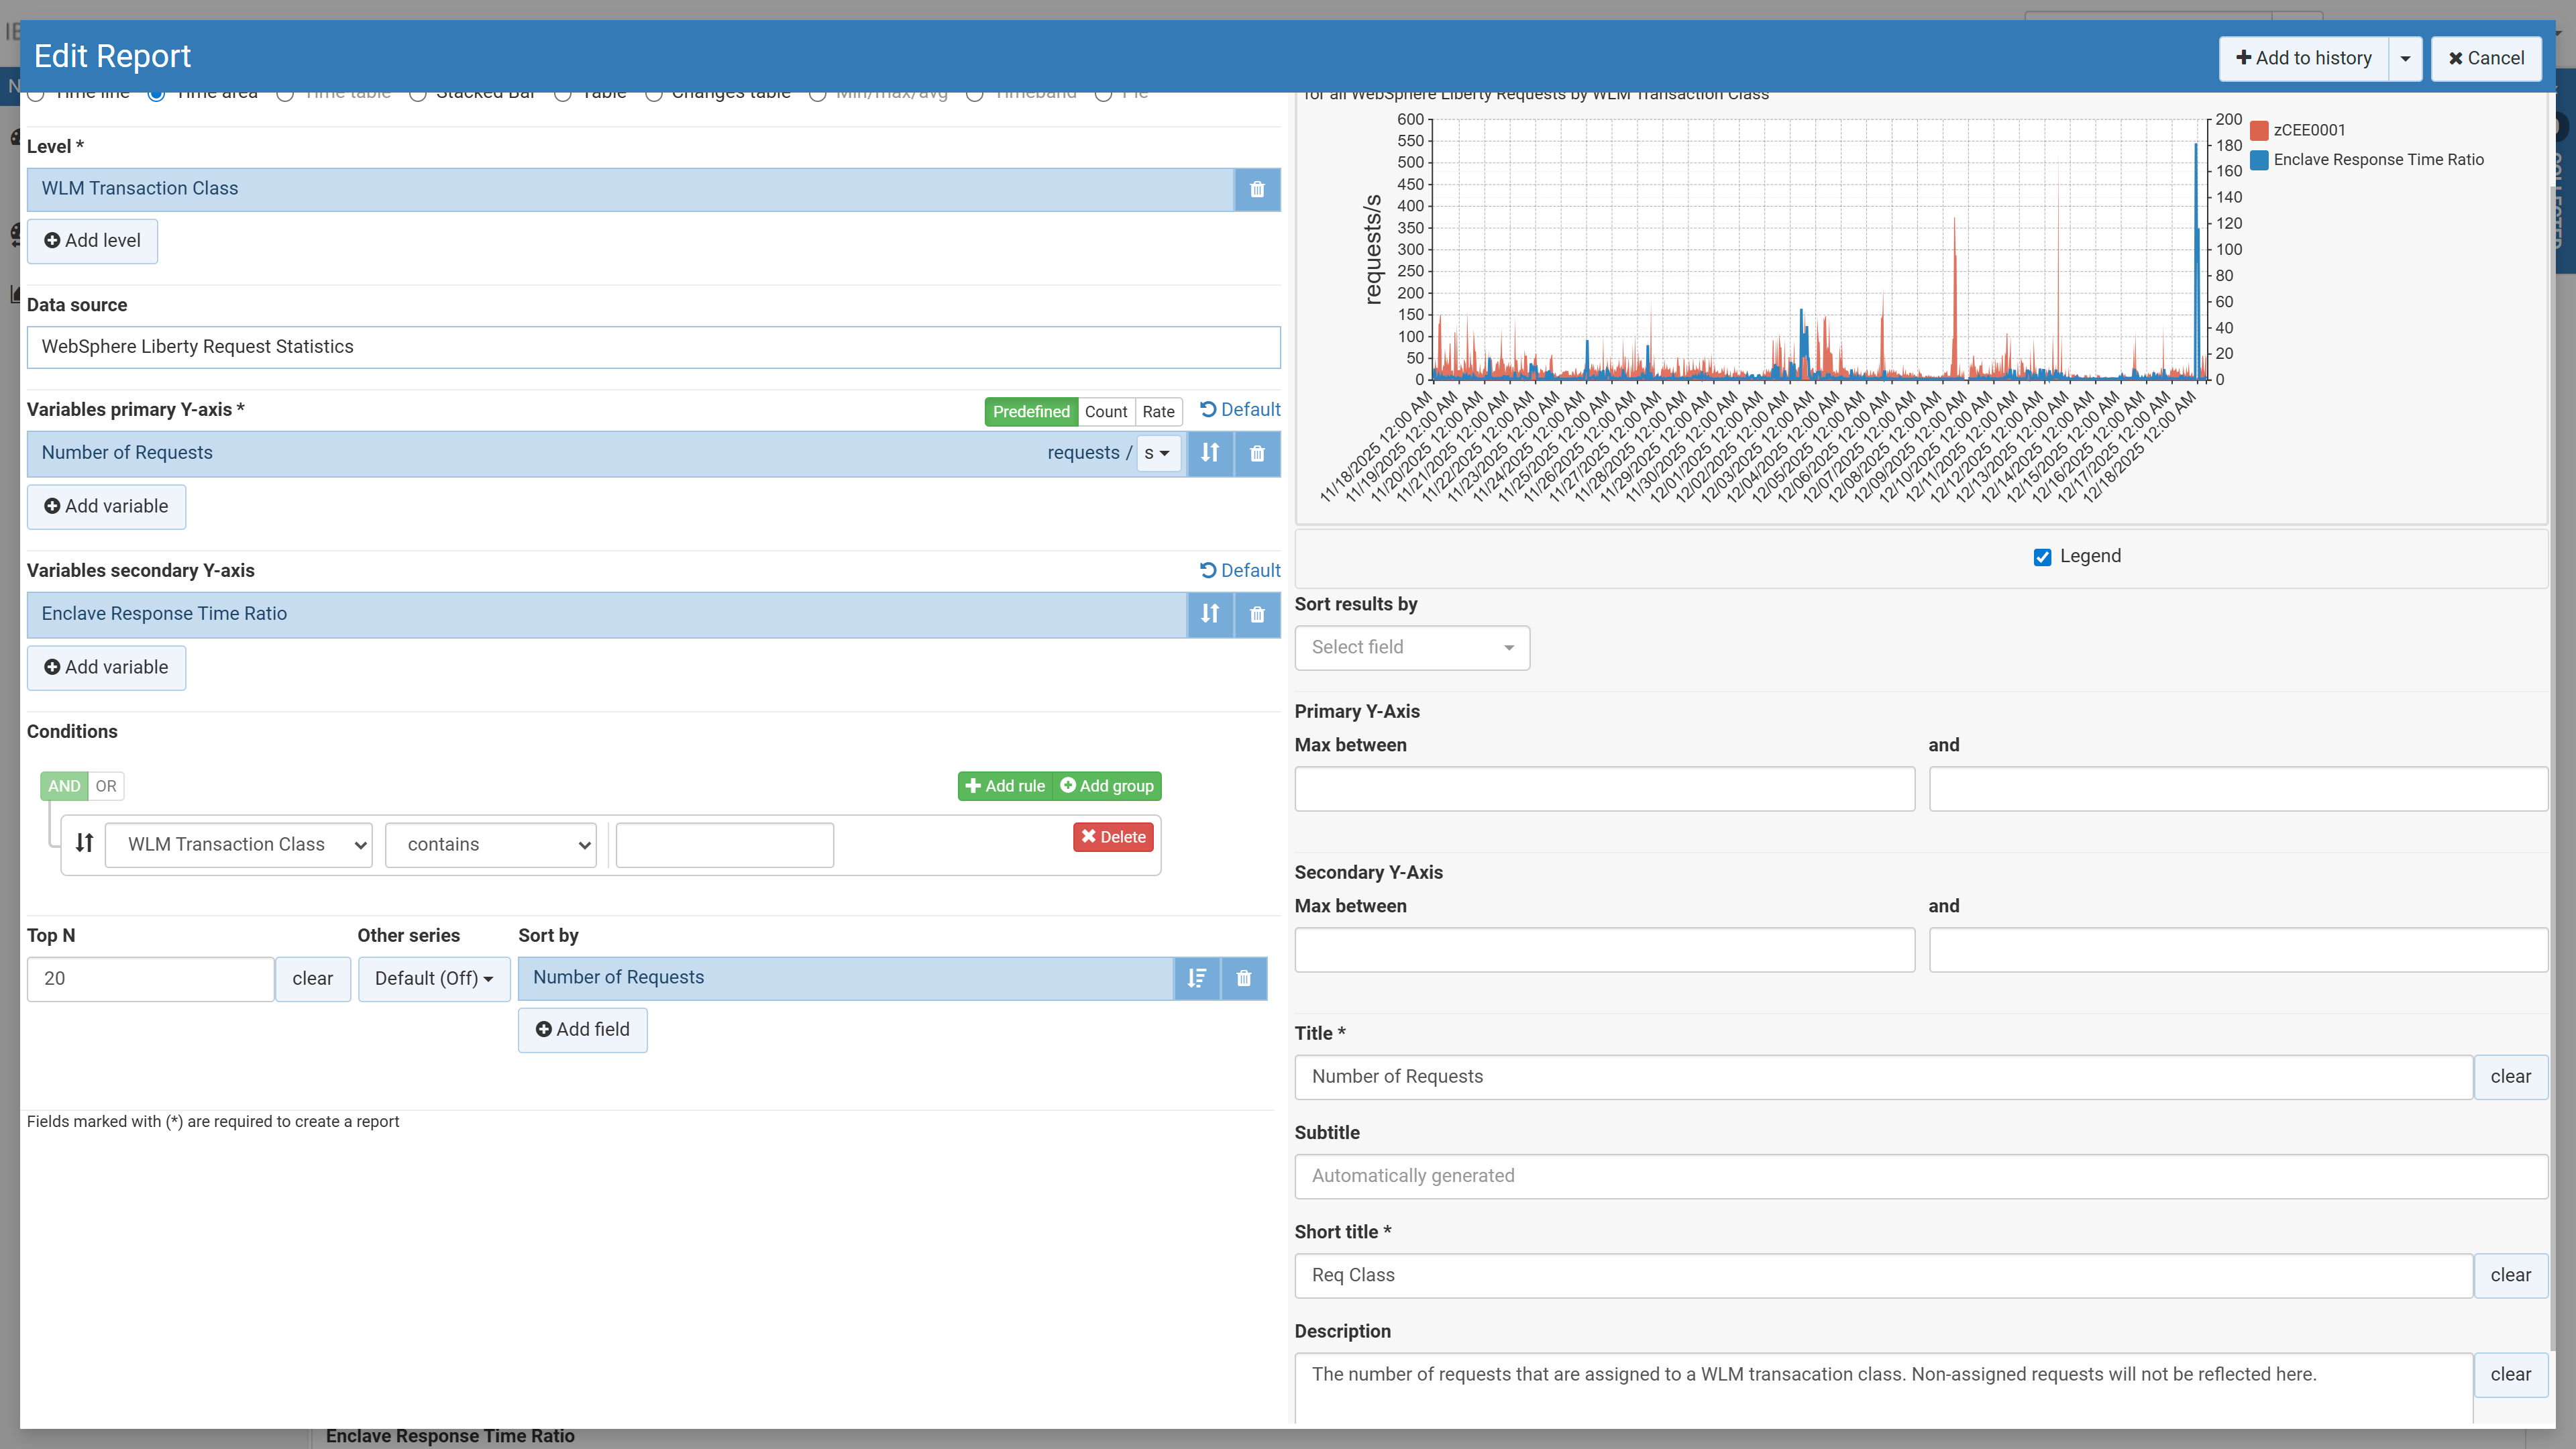Toggle the Legend checkbox

click(x=2042, y=557)
